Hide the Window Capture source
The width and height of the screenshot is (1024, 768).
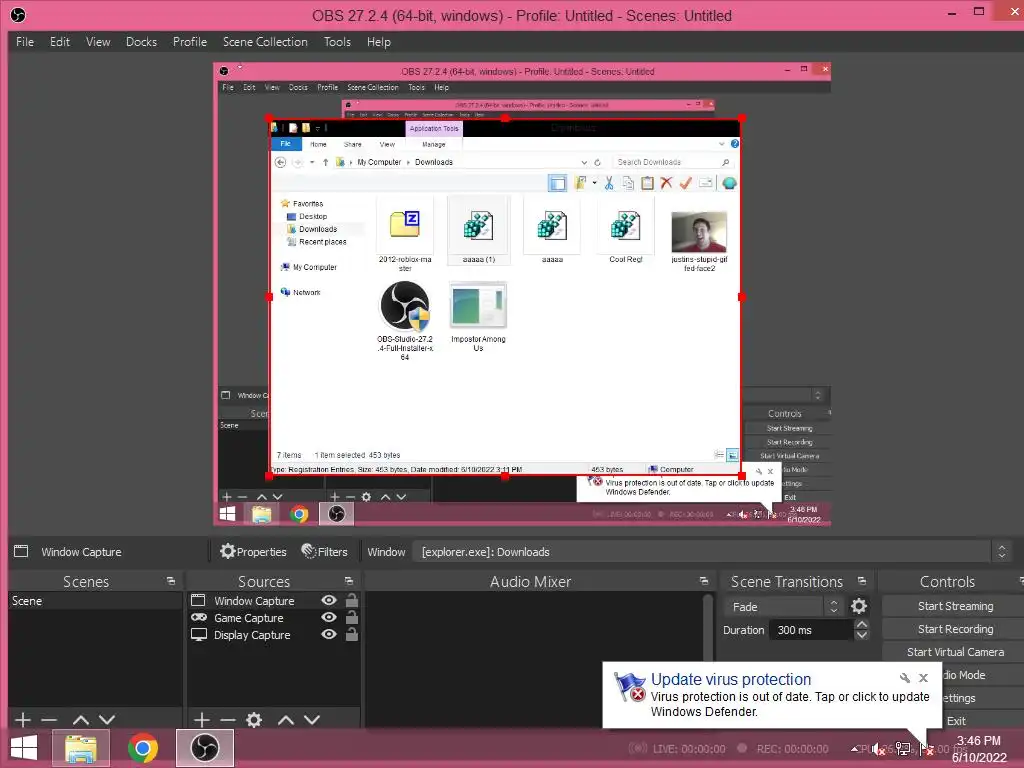[329, 600]
